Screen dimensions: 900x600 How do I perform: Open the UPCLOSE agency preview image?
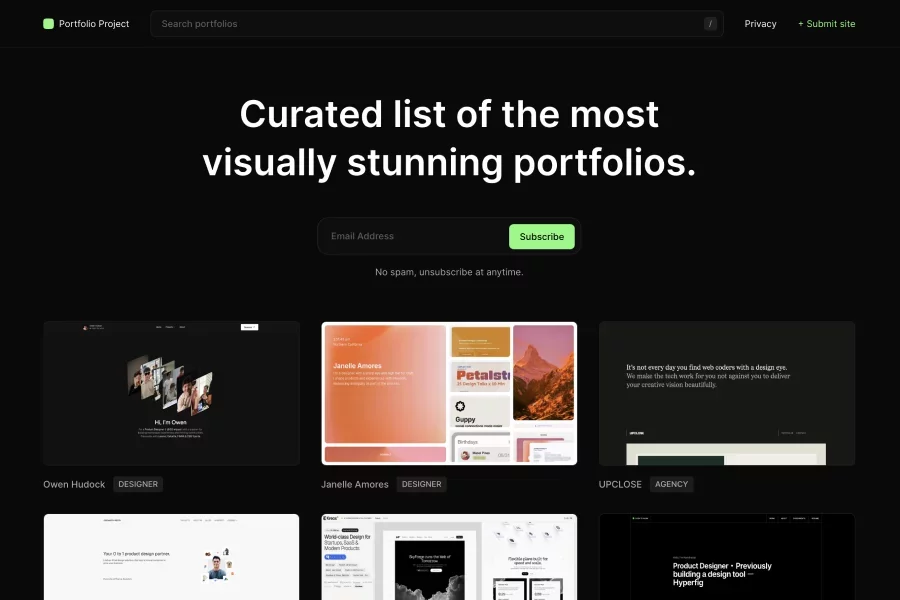click(x=727, y=393)
